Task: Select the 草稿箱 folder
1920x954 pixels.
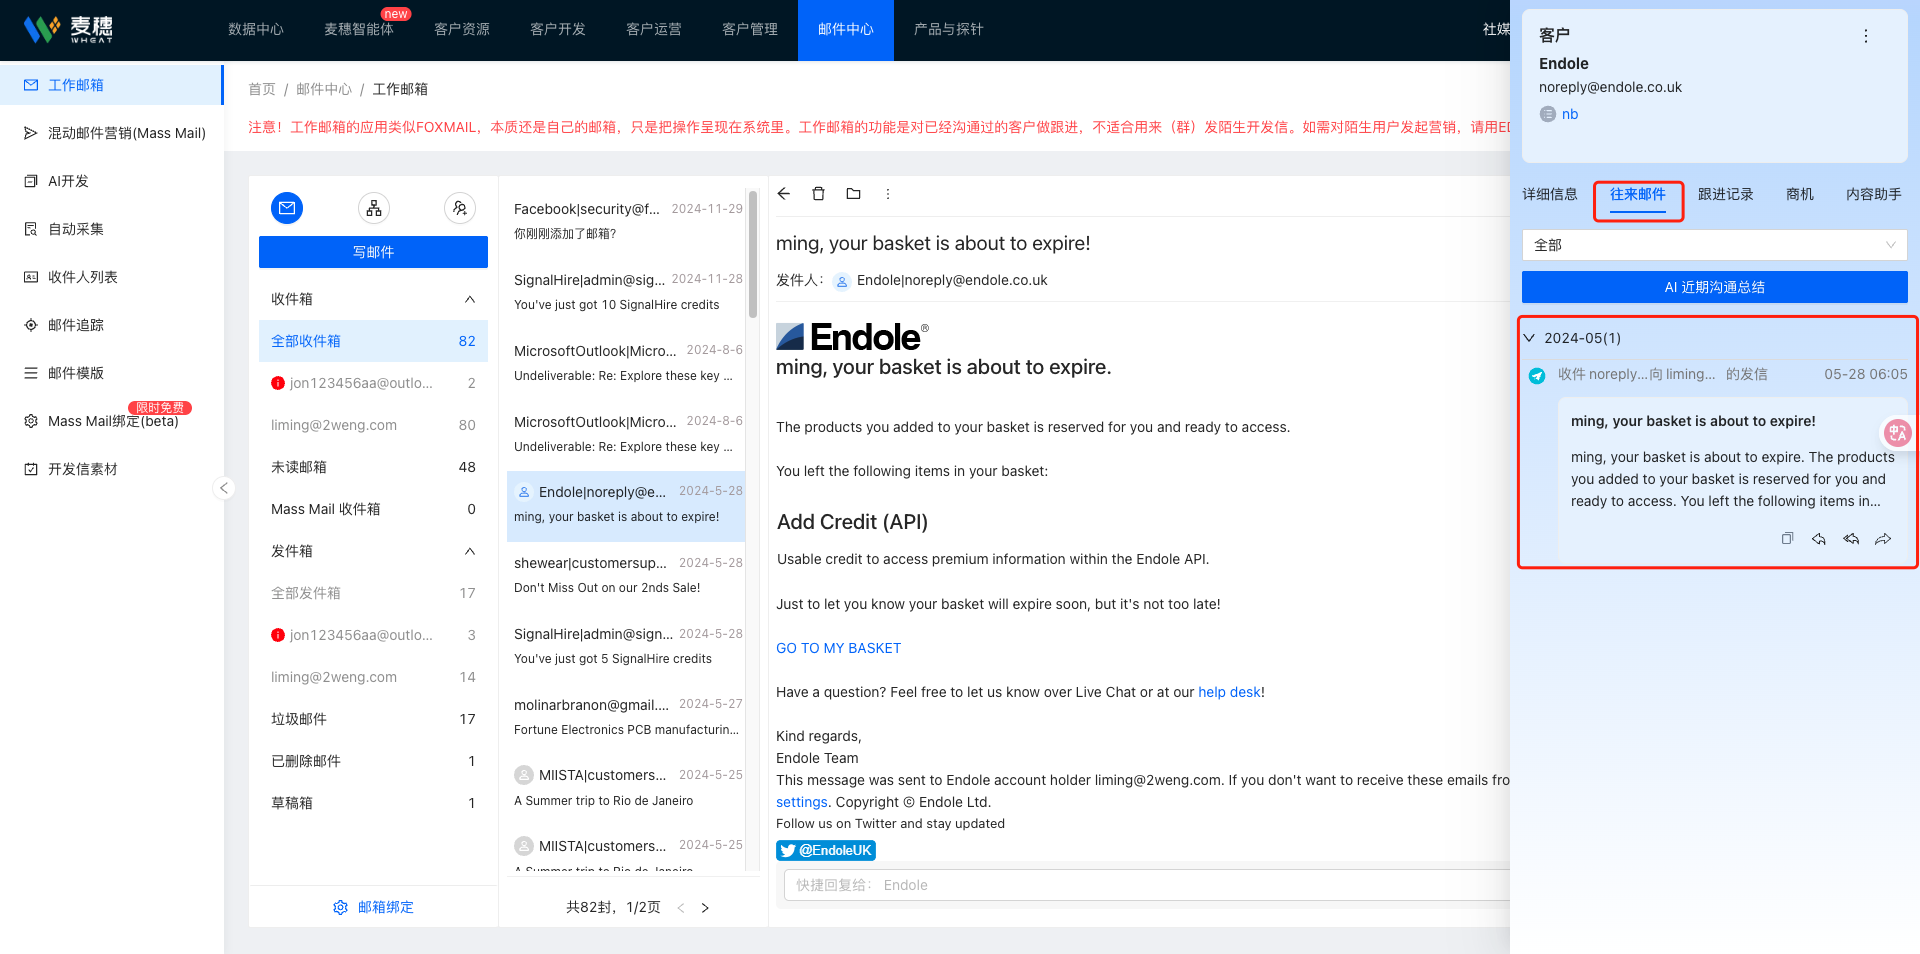Action: tap(373, 803)
